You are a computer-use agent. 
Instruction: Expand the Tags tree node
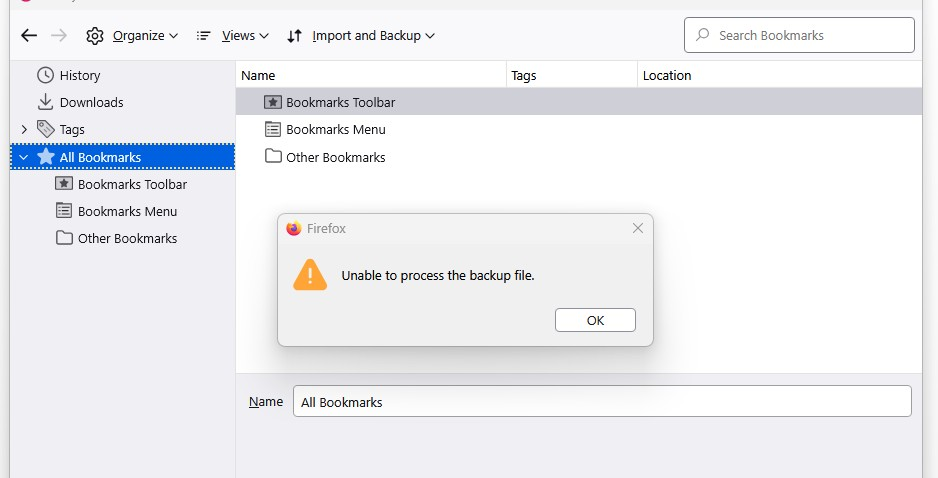click(x=24, y=129)
